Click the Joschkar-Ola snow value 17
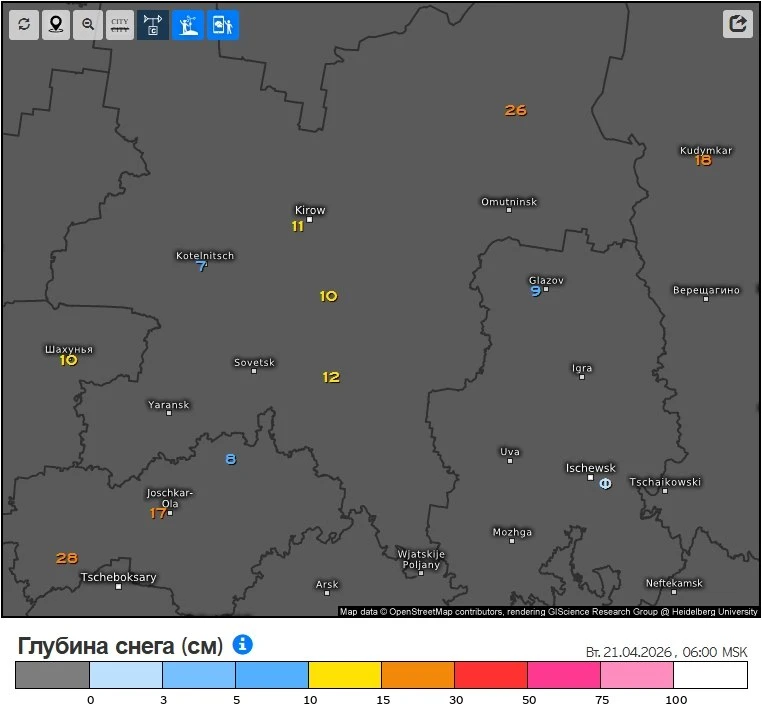The image size is (762, 709). 158,513
